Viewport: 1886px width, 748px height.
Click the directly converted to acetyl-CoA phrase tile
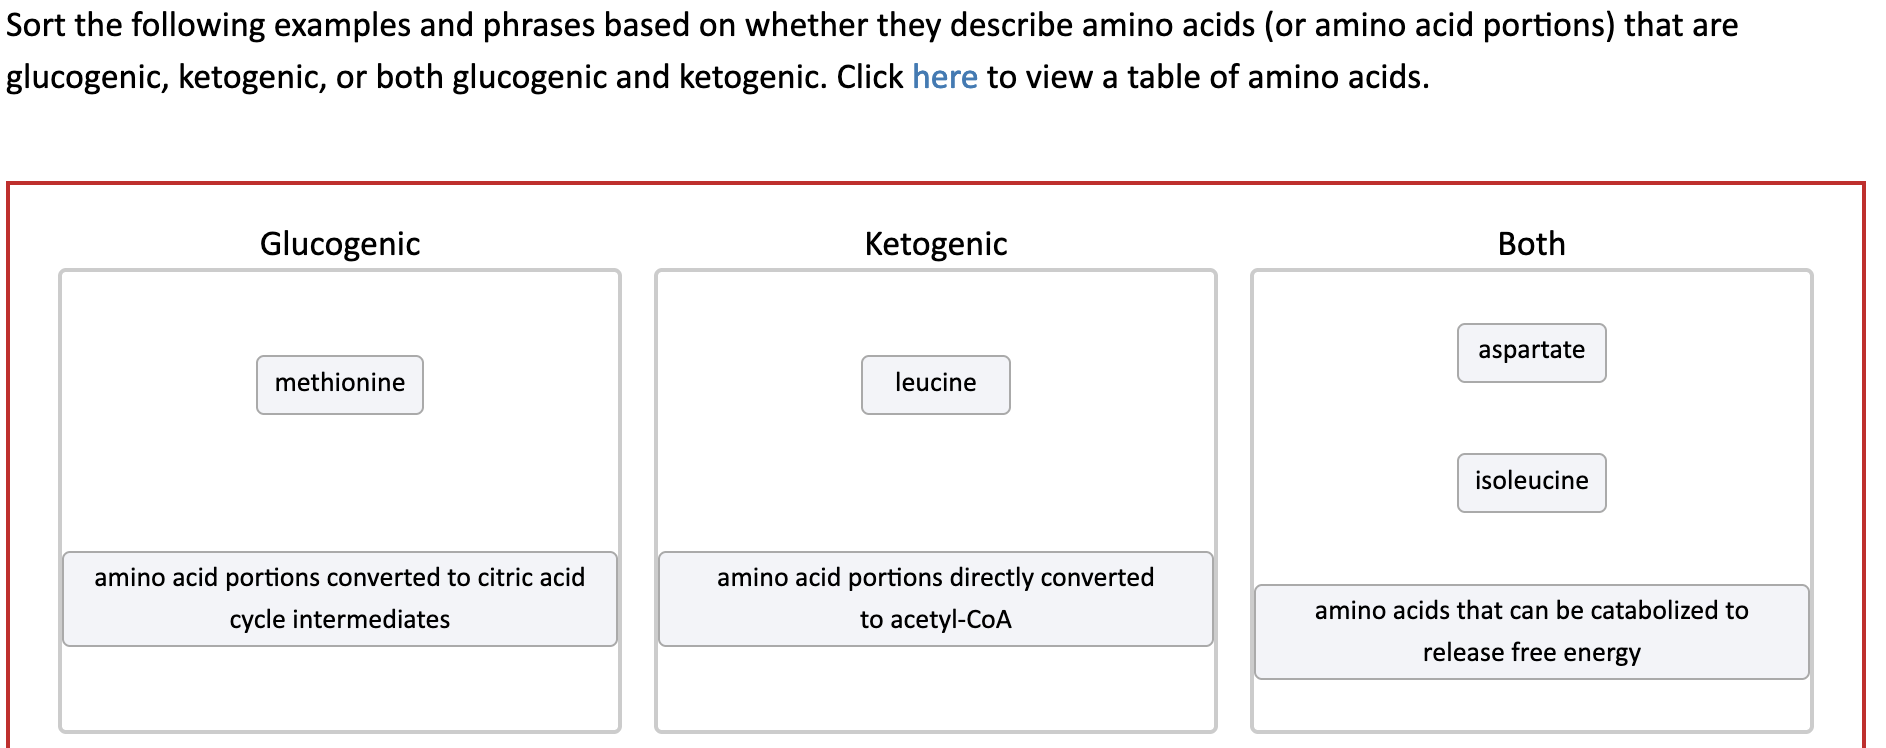pos(935,598)
